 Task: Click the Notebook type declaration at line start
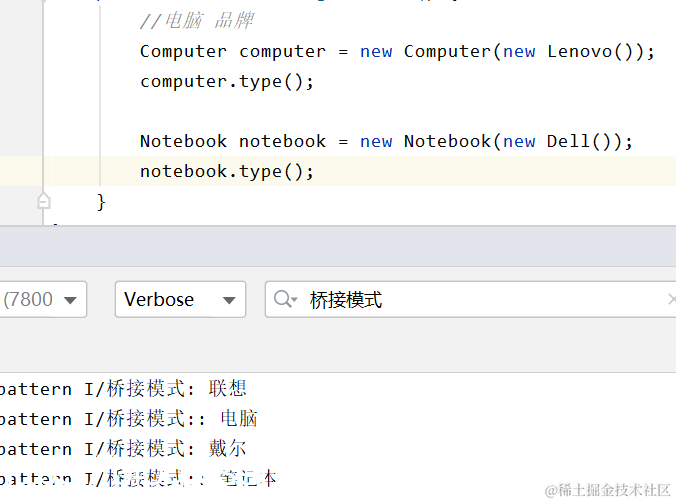coord(183,141)
